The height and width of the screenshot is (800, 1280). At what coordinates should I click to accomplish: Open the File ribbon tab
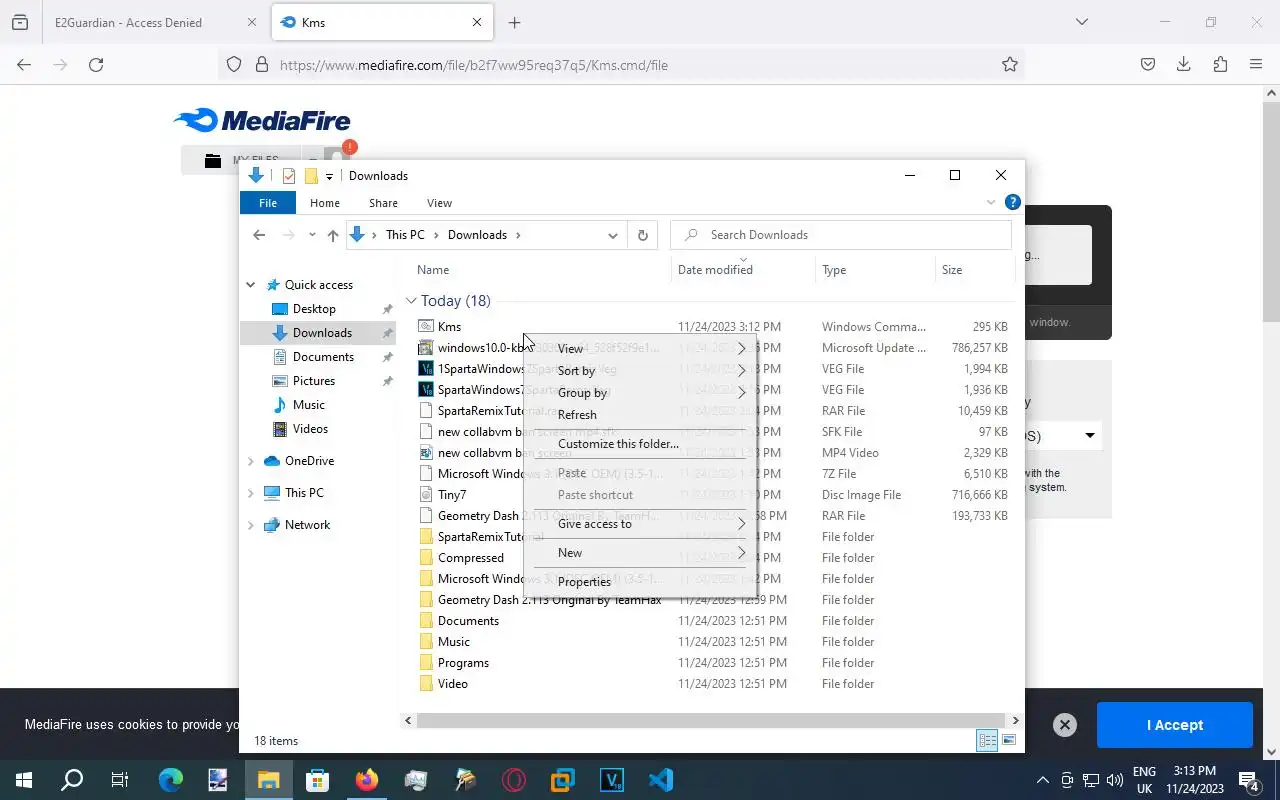pos(268,203)
